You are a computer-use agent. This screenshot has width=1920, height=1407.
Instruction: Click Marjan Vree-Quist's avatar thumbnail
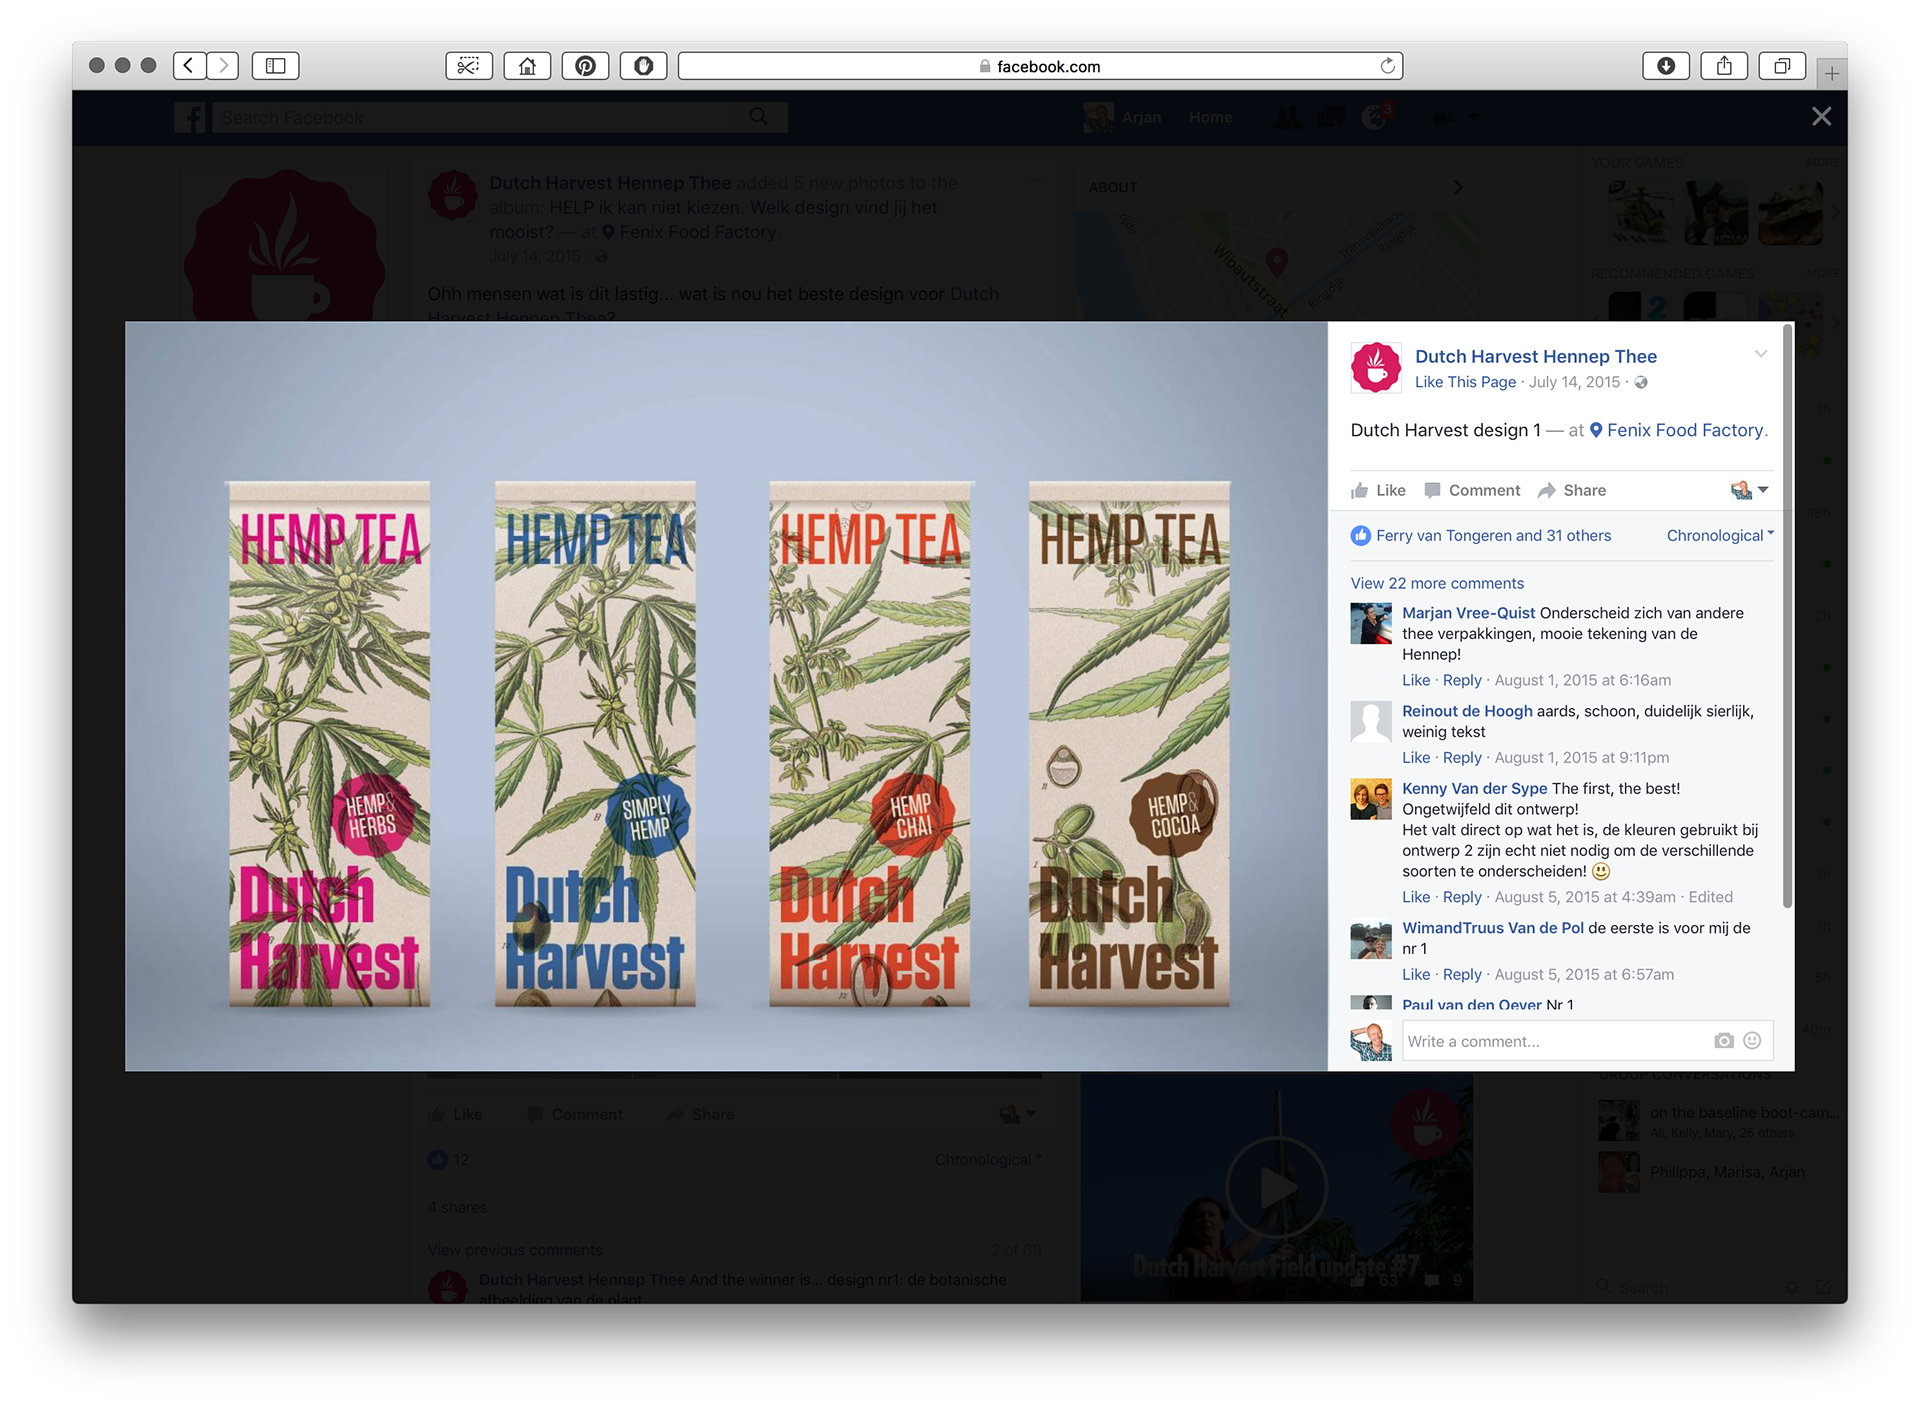tap(1371, 624)
